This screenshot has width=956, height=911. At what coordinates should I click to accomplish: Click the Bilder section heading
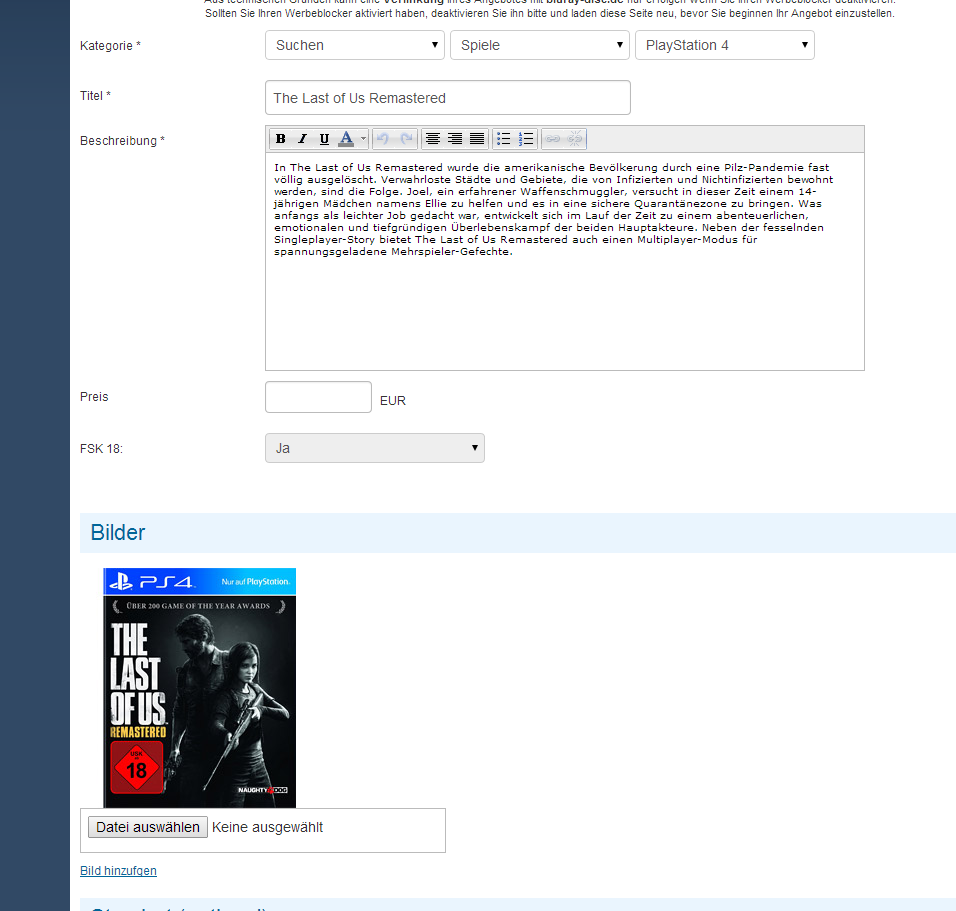pyautogui.click(x=118, y=532)
